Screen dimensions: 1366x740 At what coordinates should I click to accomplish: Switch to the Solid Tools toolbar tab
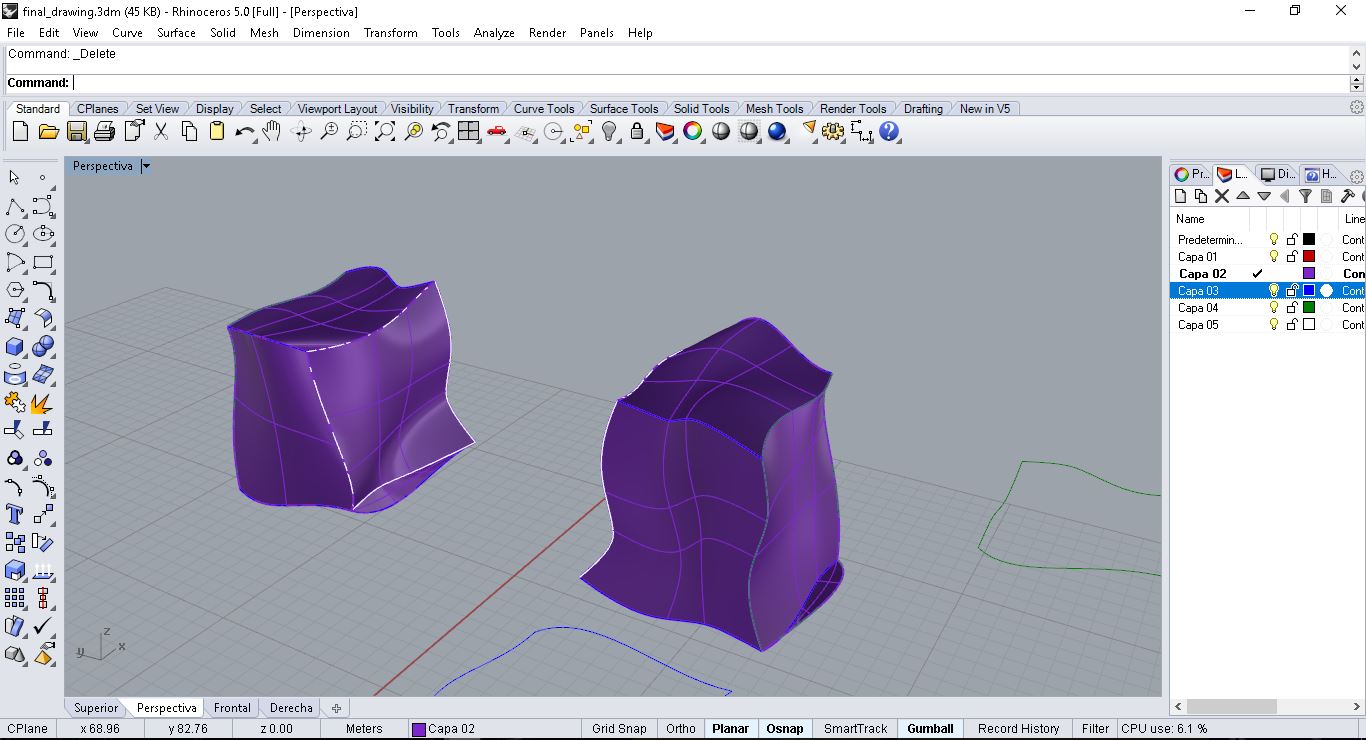701,109
